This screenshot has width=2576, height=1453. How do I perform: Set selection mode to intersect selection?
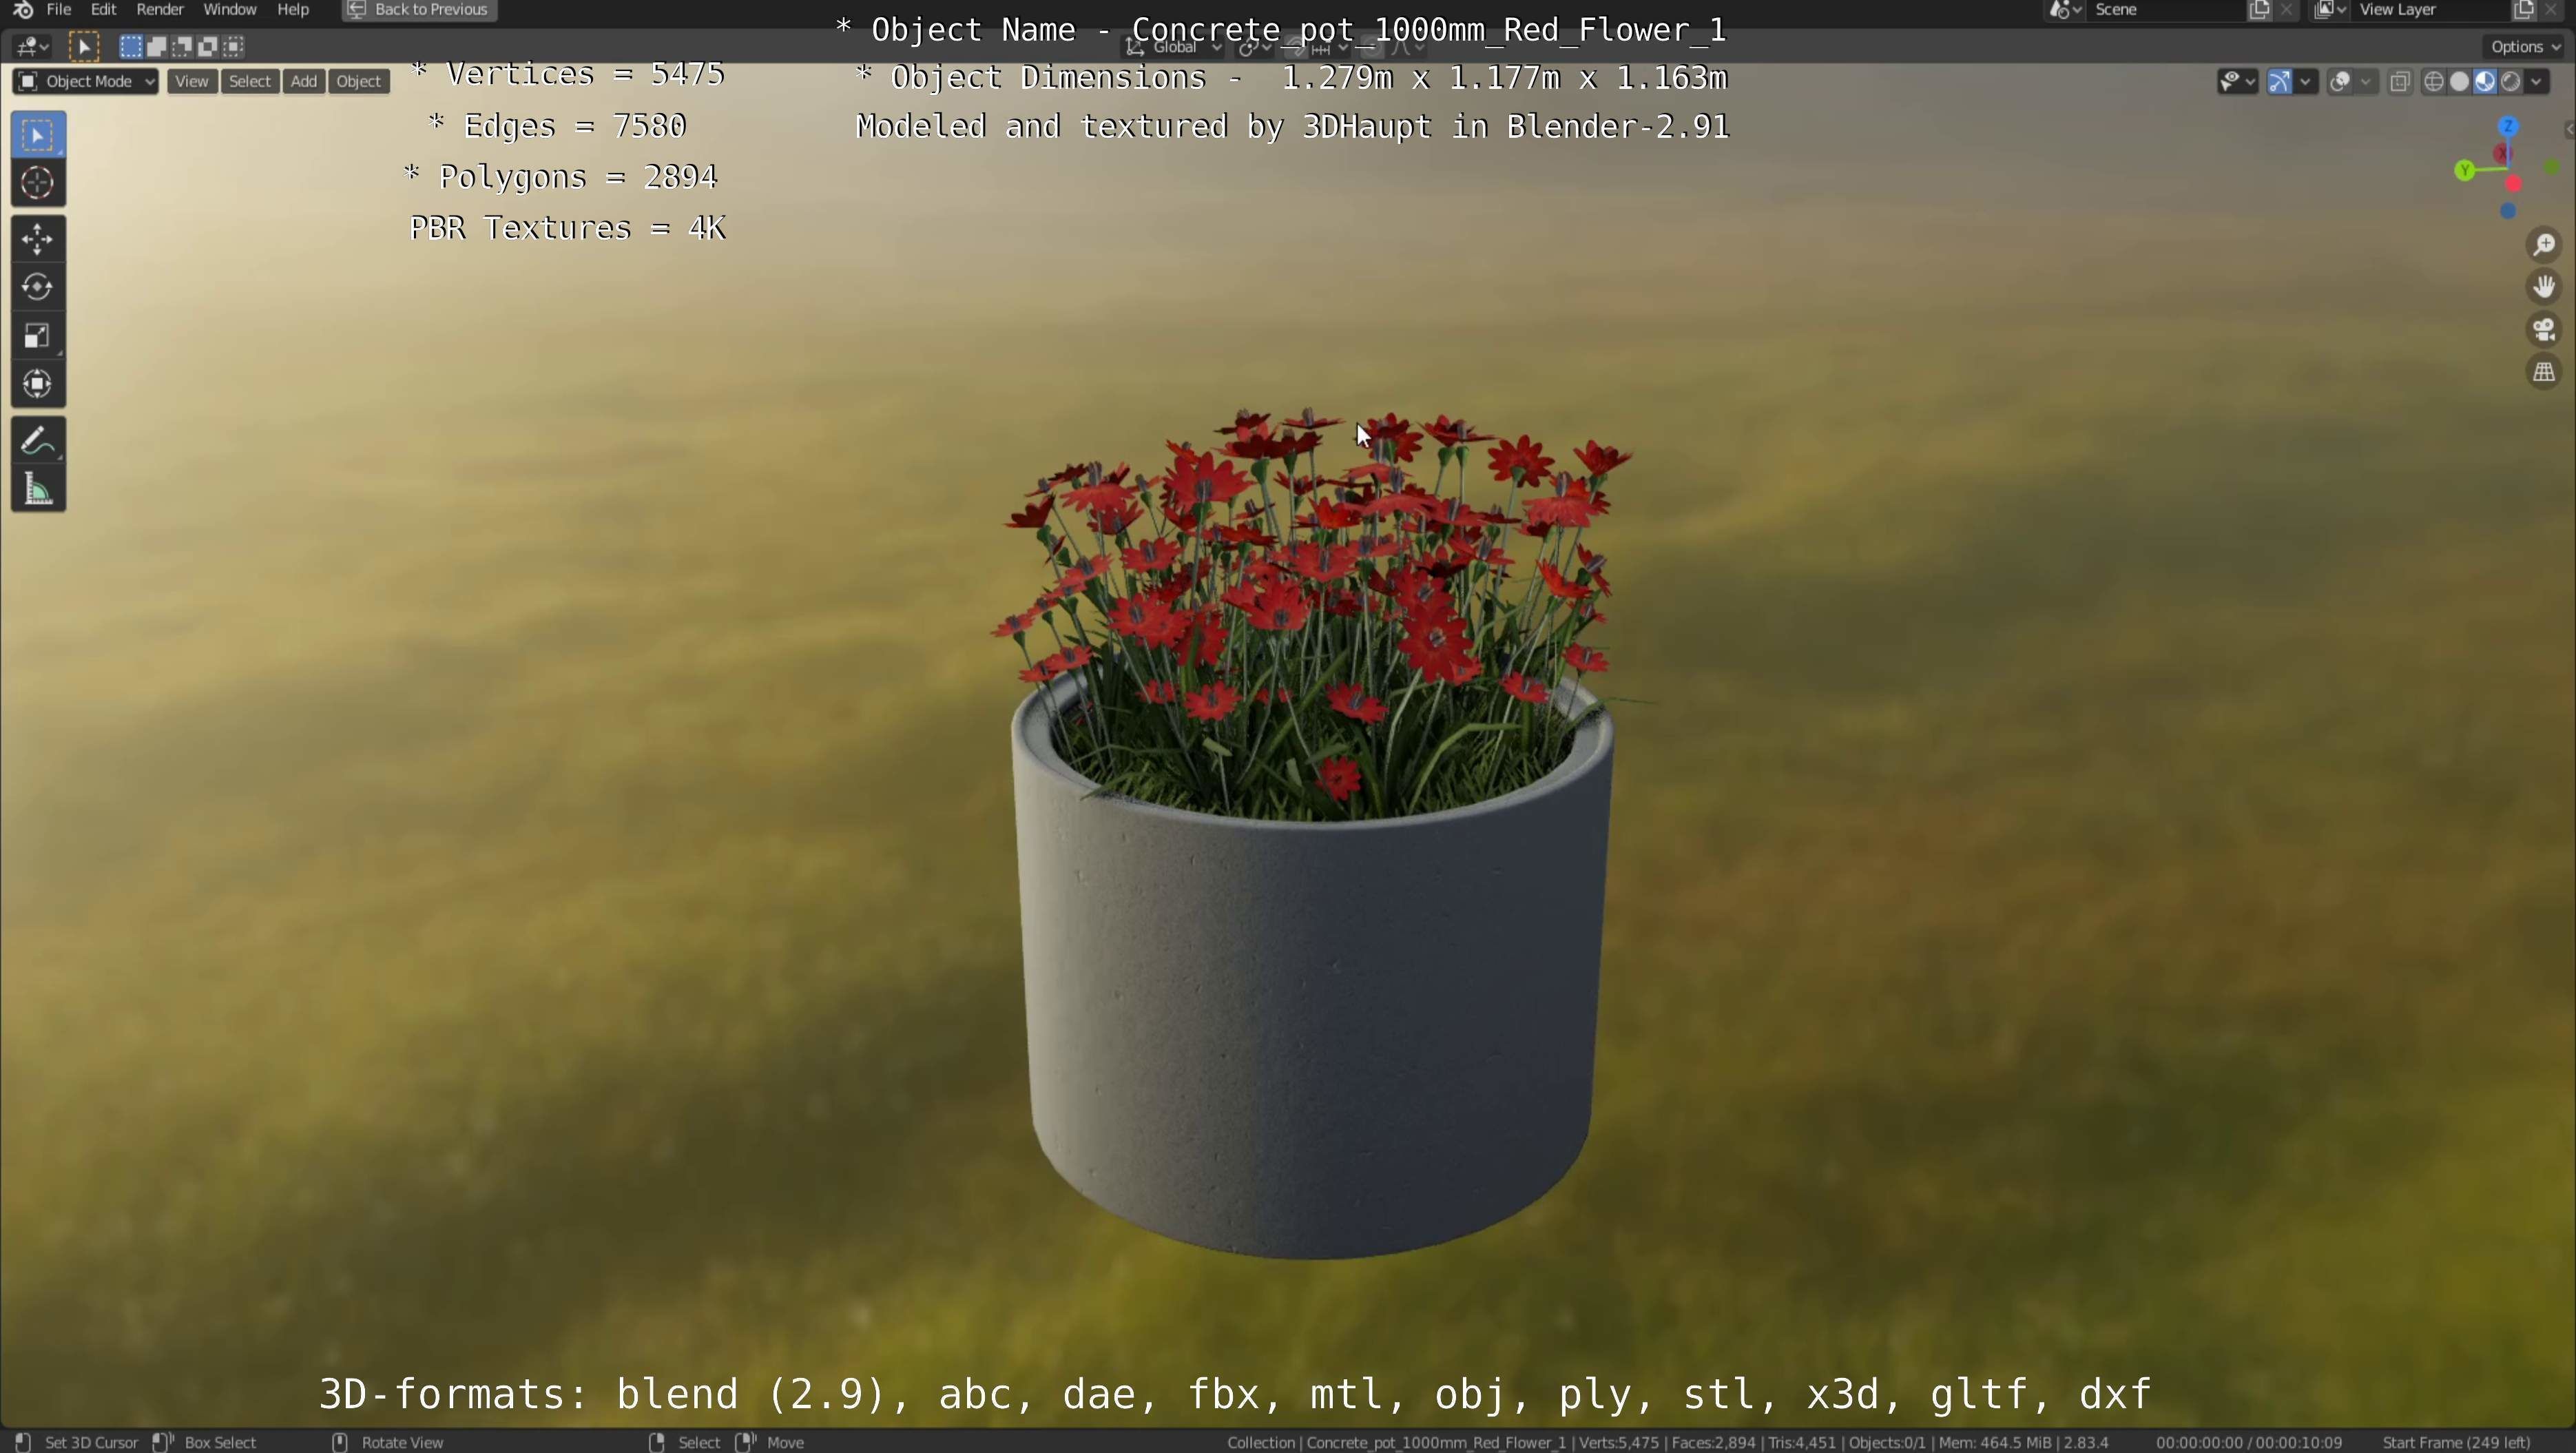[x=234, y=46]
